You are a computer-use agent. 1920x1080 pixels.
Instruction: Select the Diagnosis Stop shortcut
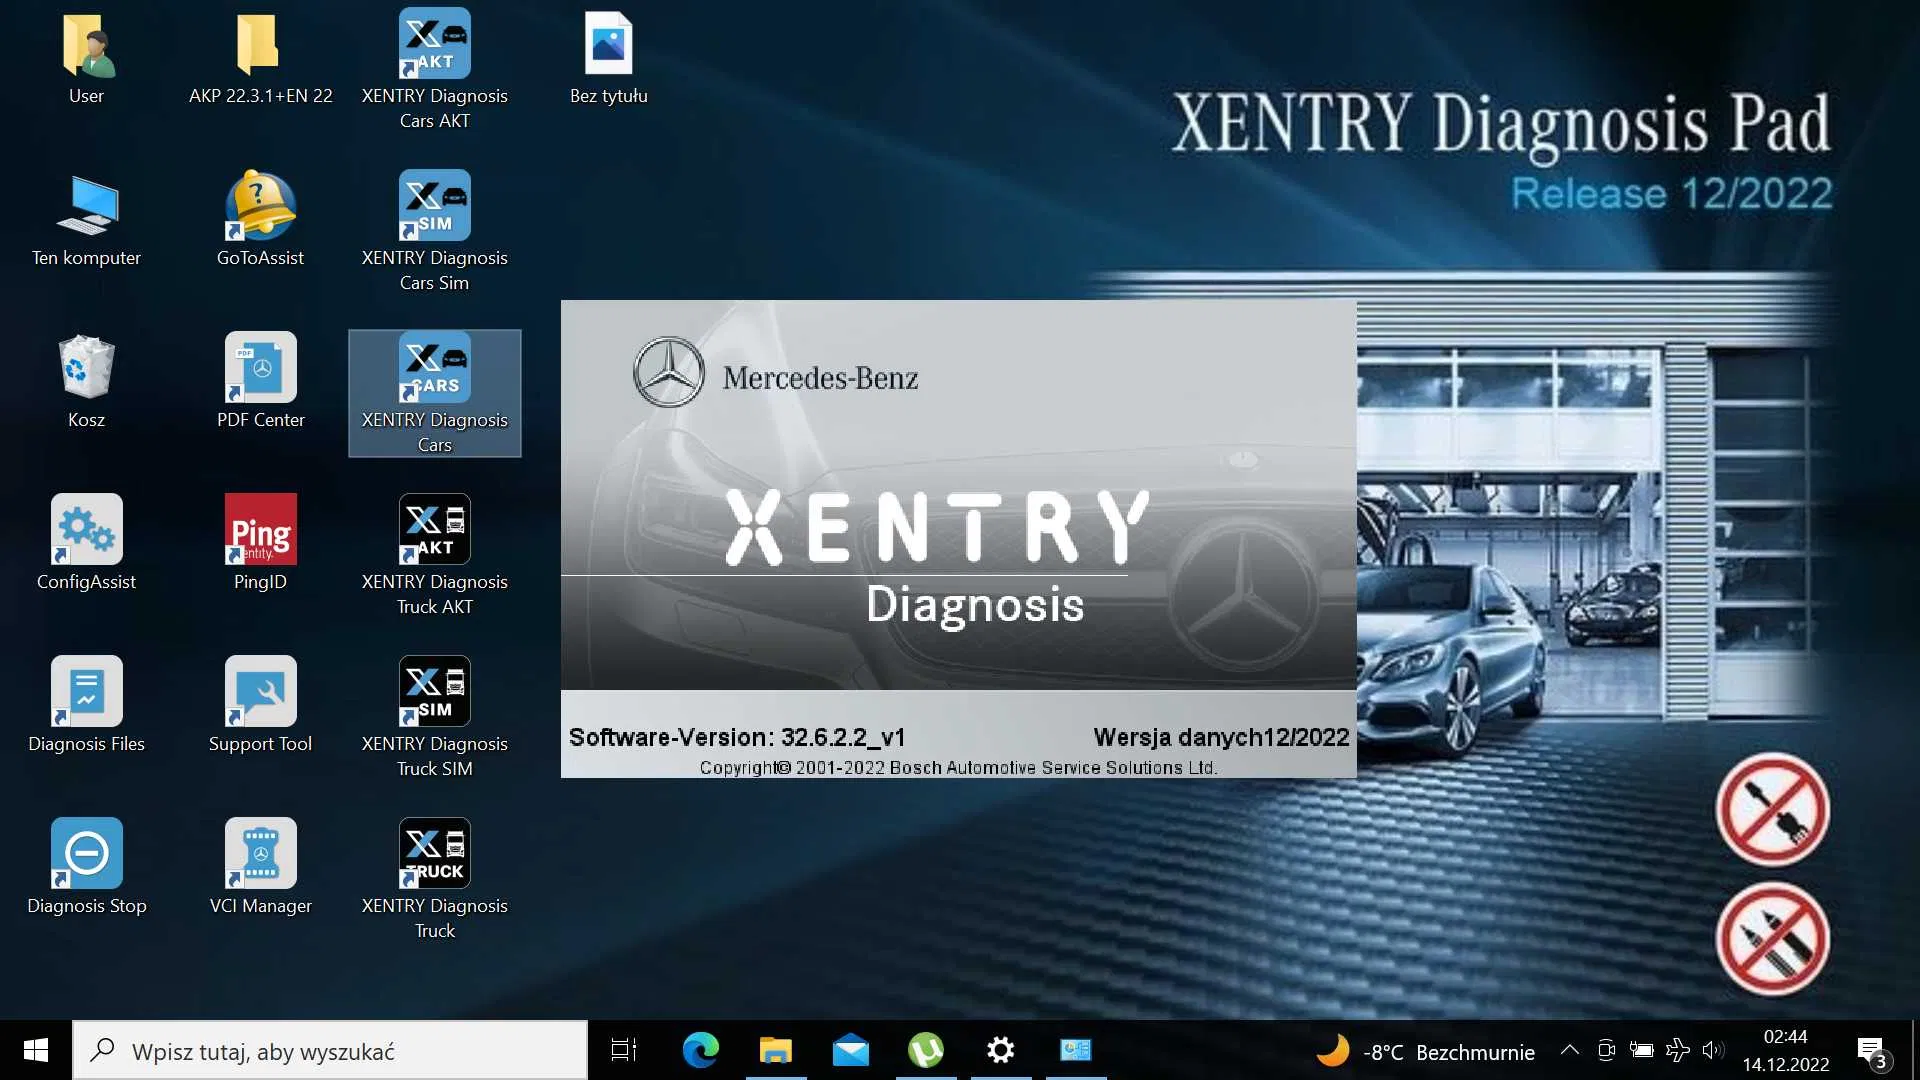click(x=86, y=854)
